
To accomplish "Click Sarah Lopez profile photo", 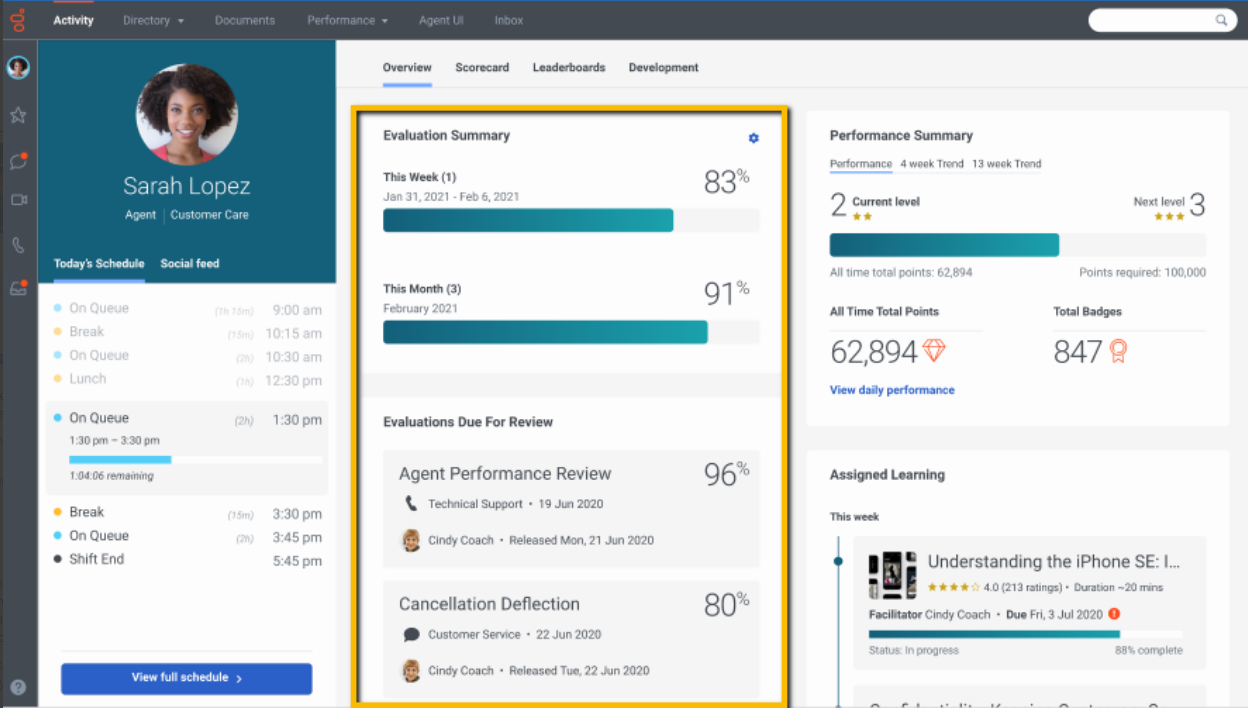I will coord(187,114).
